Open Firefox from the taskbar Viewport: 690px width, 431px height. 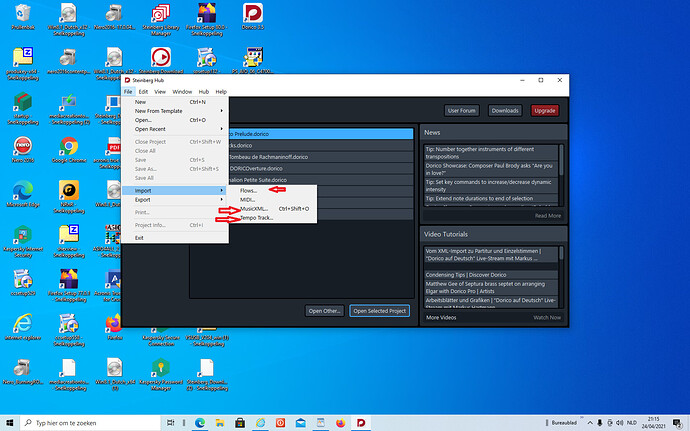coord(341,423)
